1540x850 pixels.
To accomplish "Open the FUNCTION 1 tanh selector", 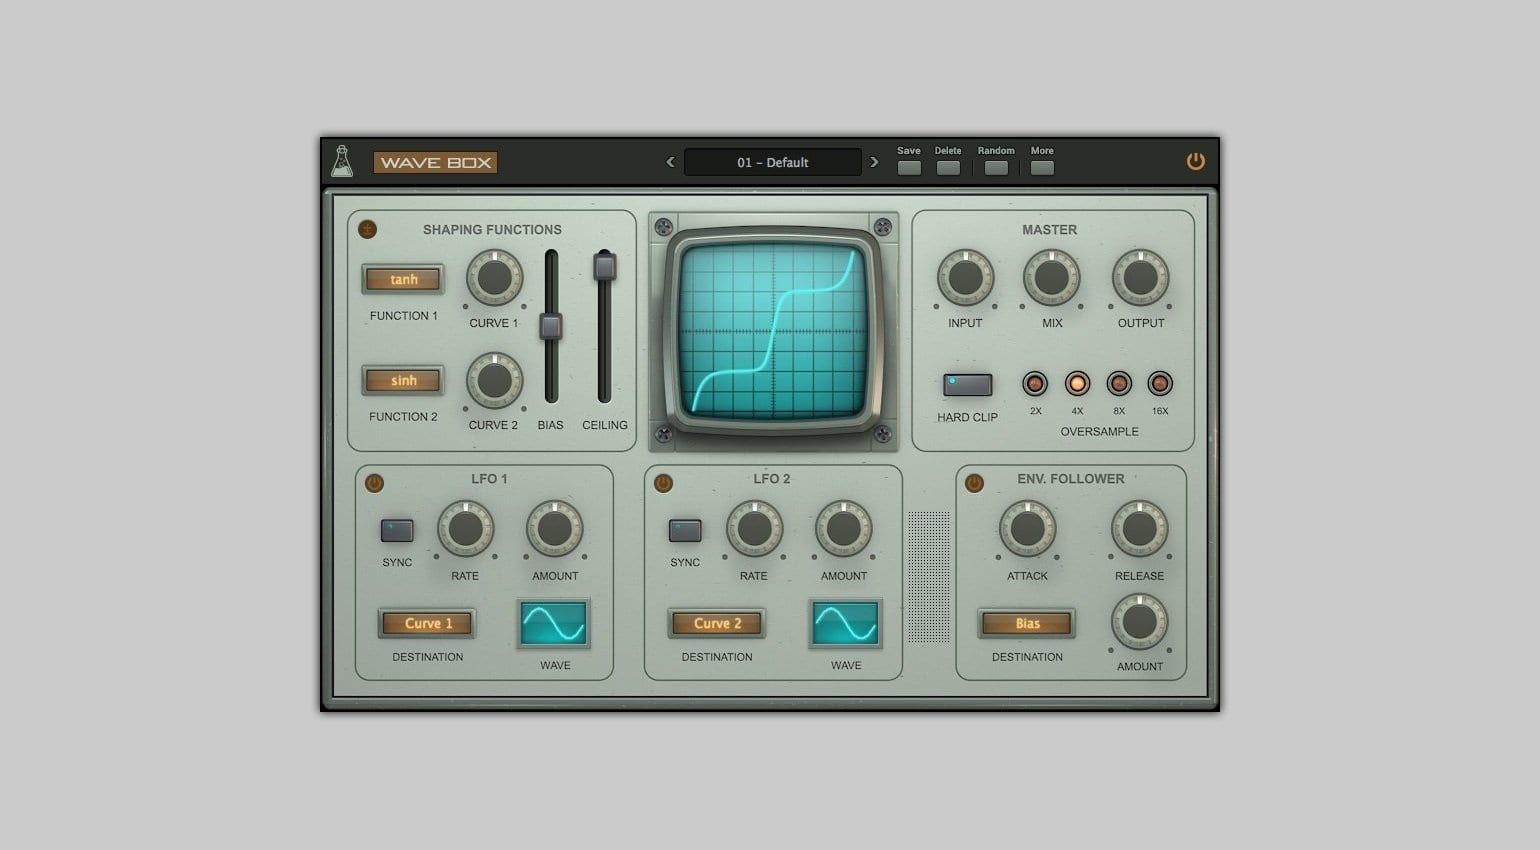I will (x=403, y=280).
